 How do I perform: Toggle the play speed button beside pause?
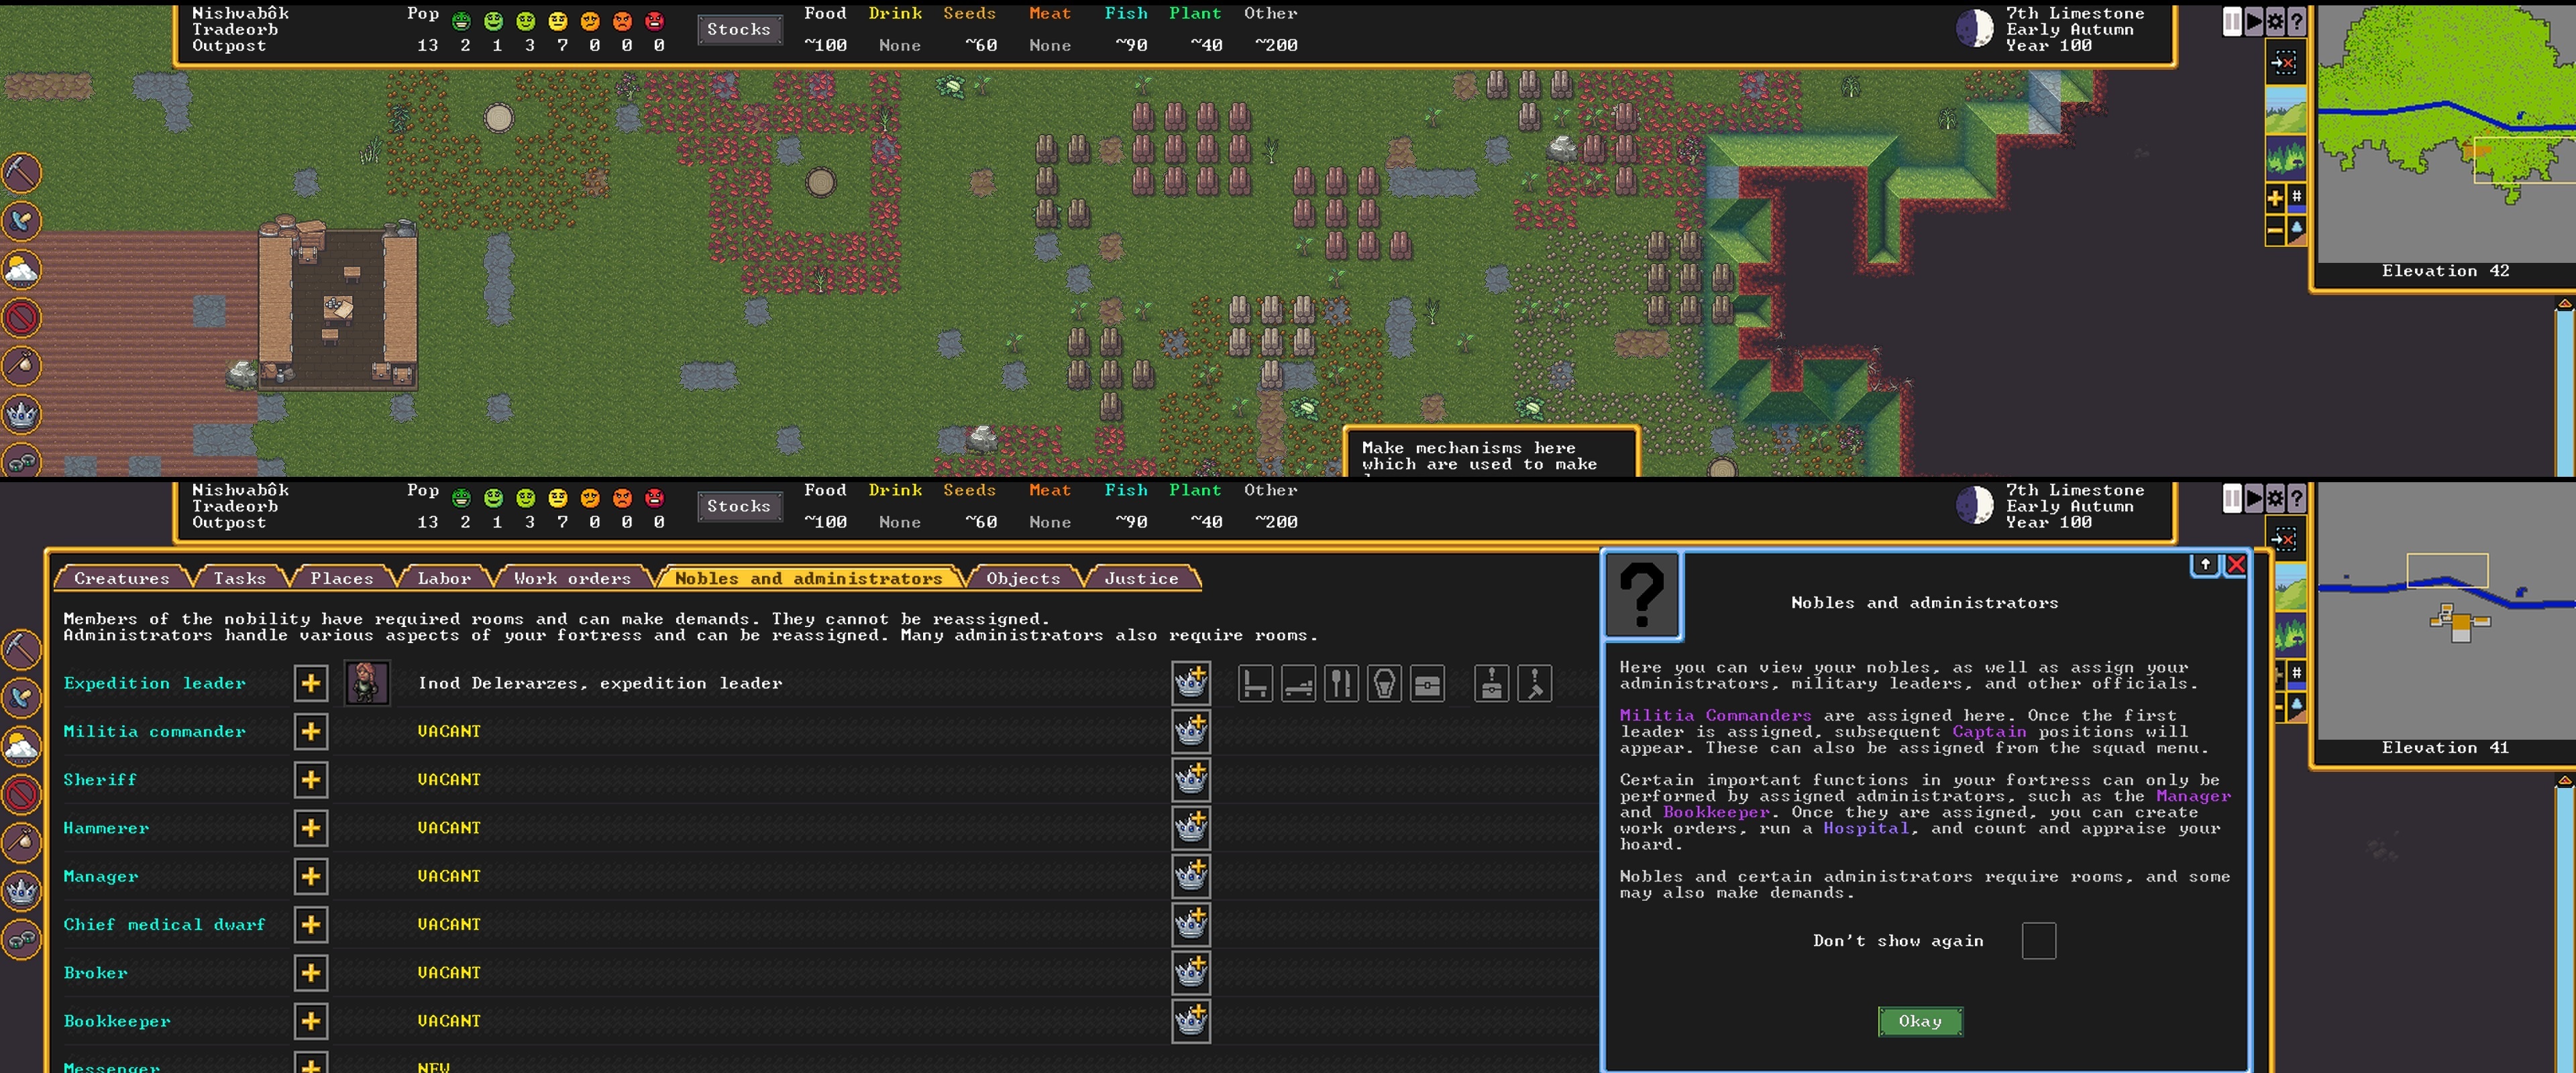tap(2253, 20)
